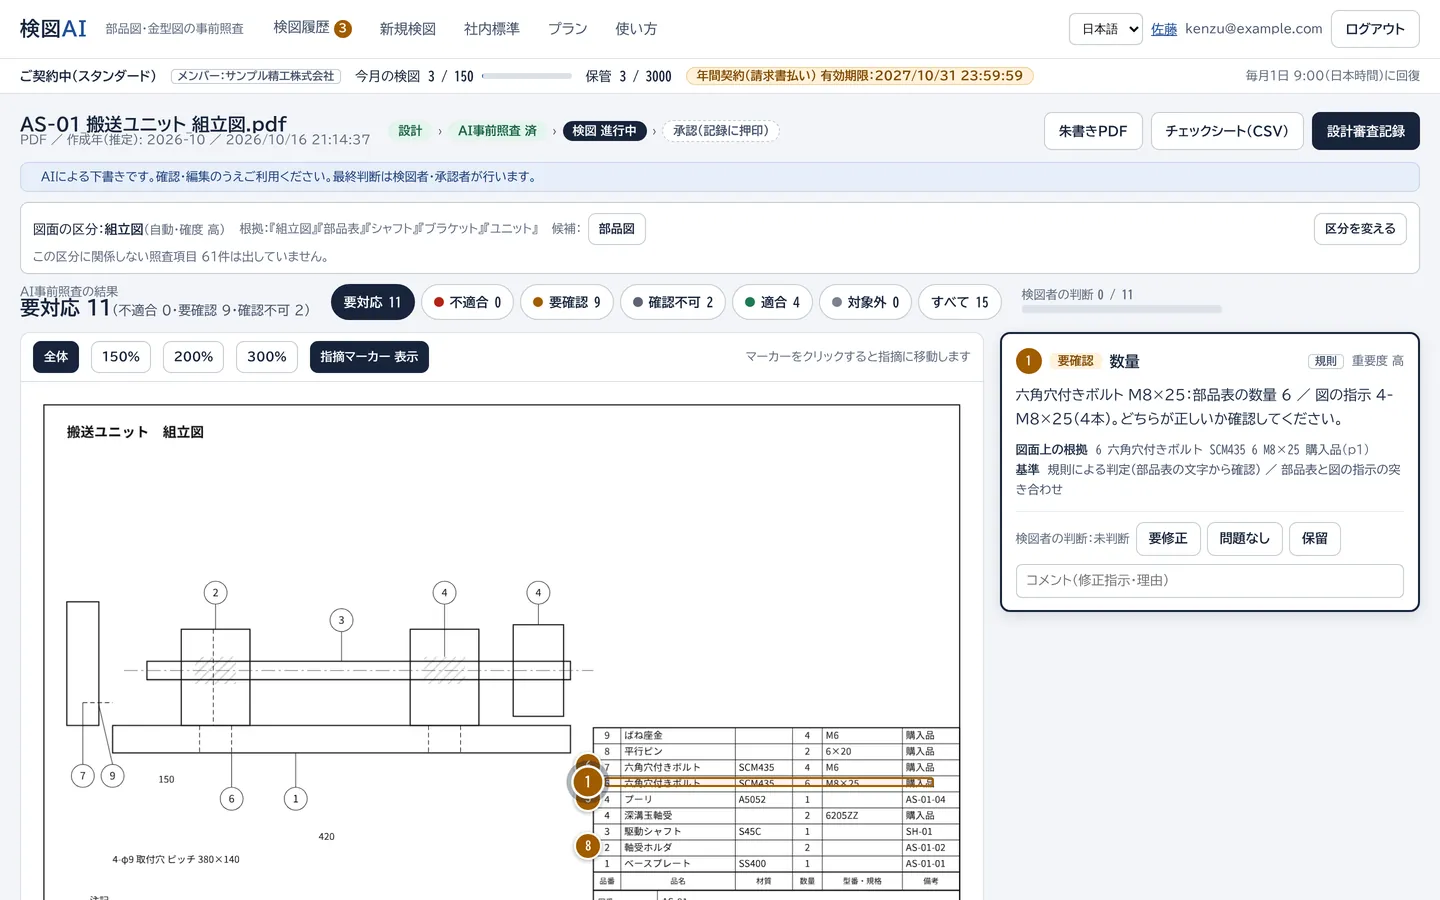This screenshot has width=1440, height=900.
Task: Click the 佐藤 user link
Action: tap(1164, 29)
